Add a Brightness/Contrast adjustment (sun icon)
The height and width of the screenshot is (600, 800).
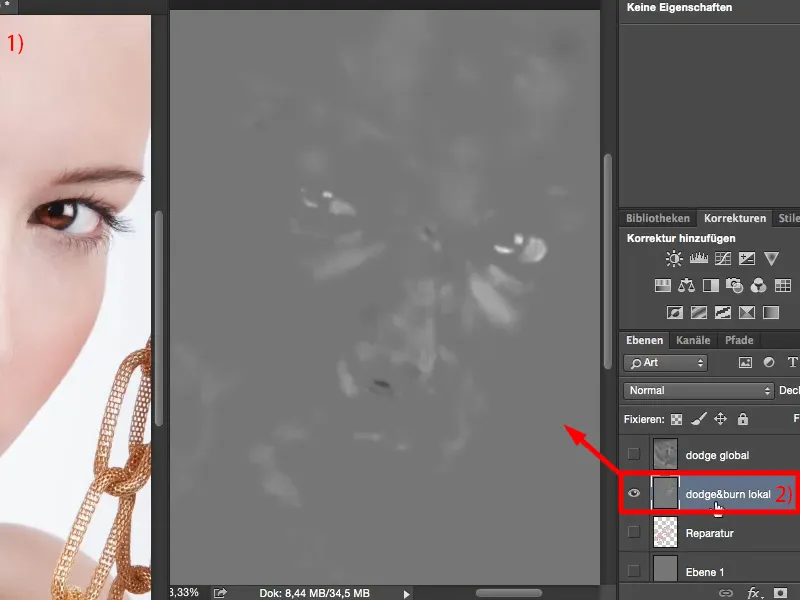tap(673, 259)
